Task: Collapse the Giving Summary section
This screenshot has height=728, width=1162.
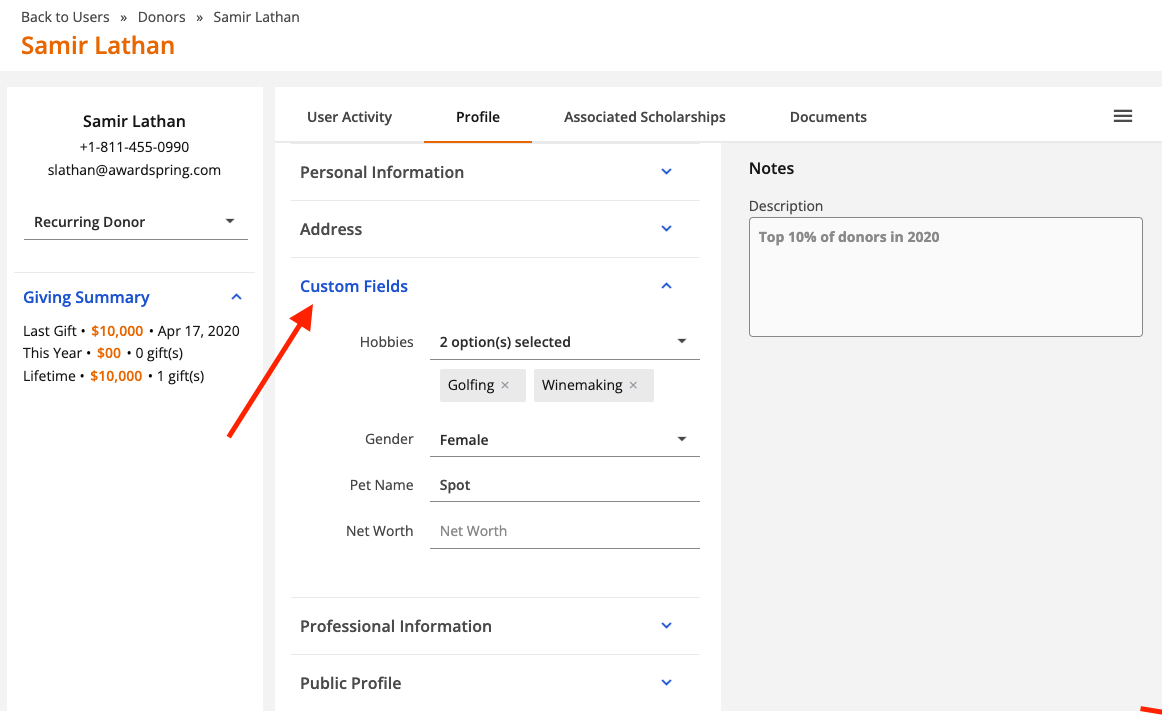Action: [x=236, y=296]
